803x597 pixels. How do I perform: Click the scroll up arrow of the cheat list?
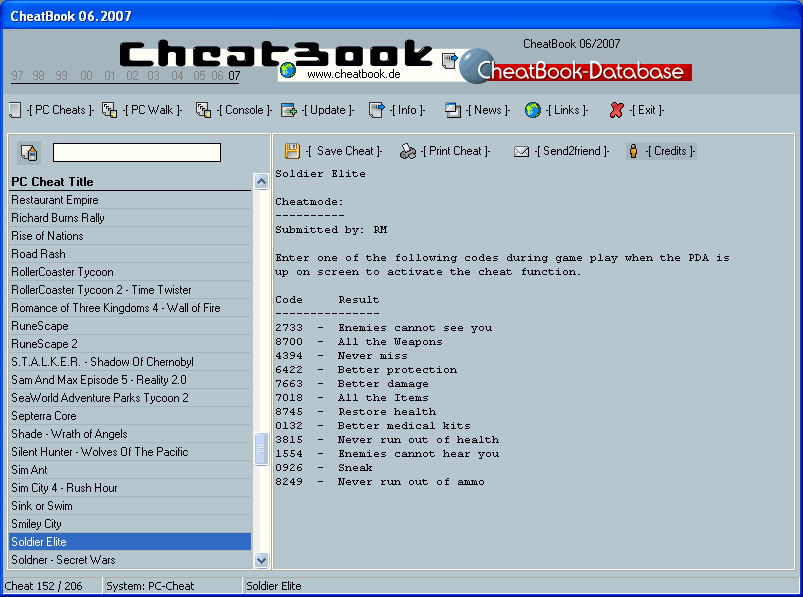pyautogui.click(x=261, y=181)
